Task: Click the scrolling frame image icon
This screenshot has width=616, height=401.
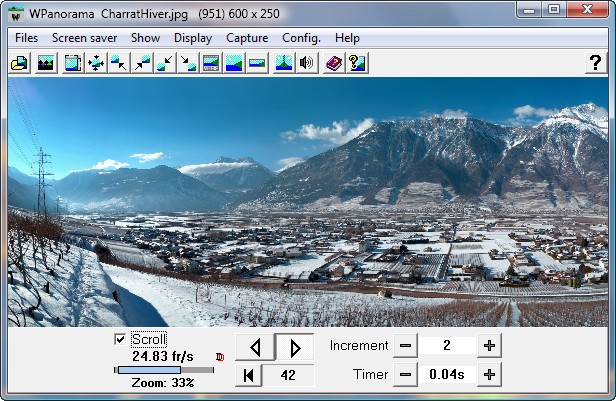Action: 73,63
